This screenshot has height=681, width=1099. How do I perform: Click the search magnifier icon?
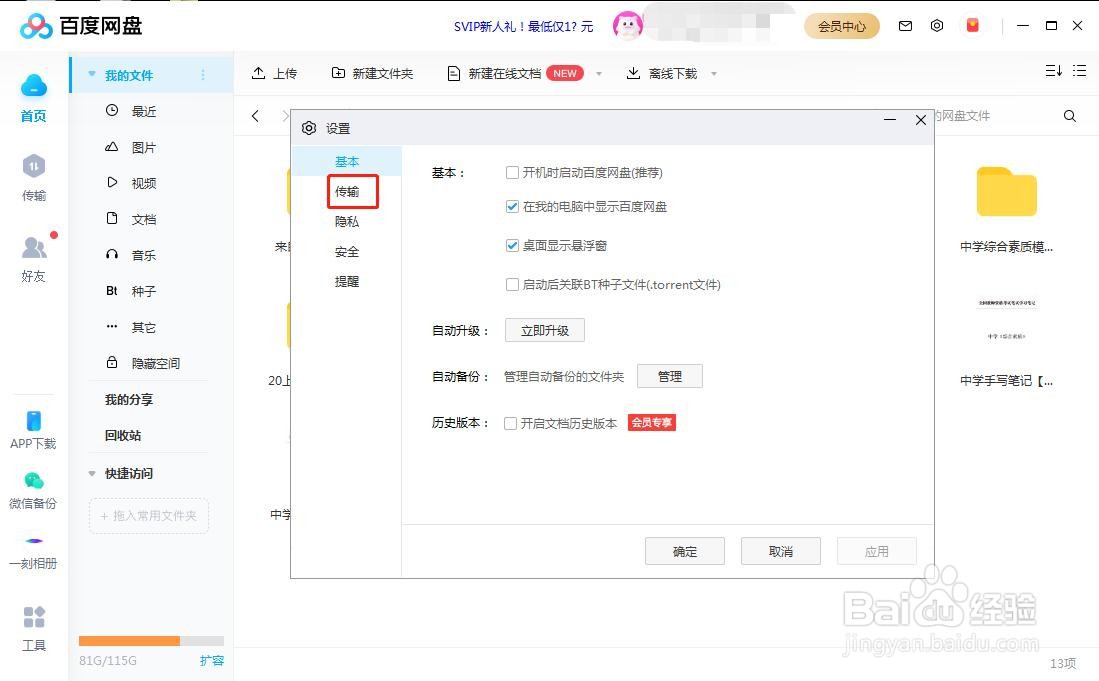(1069, 116)
